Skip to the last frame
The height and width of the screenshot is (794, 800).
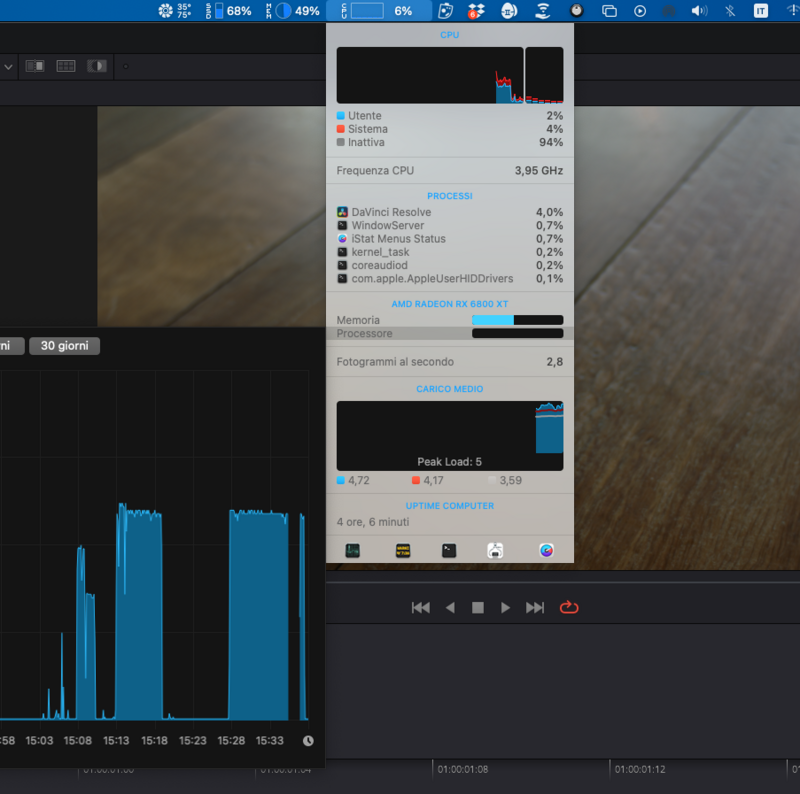coord(535,607)
